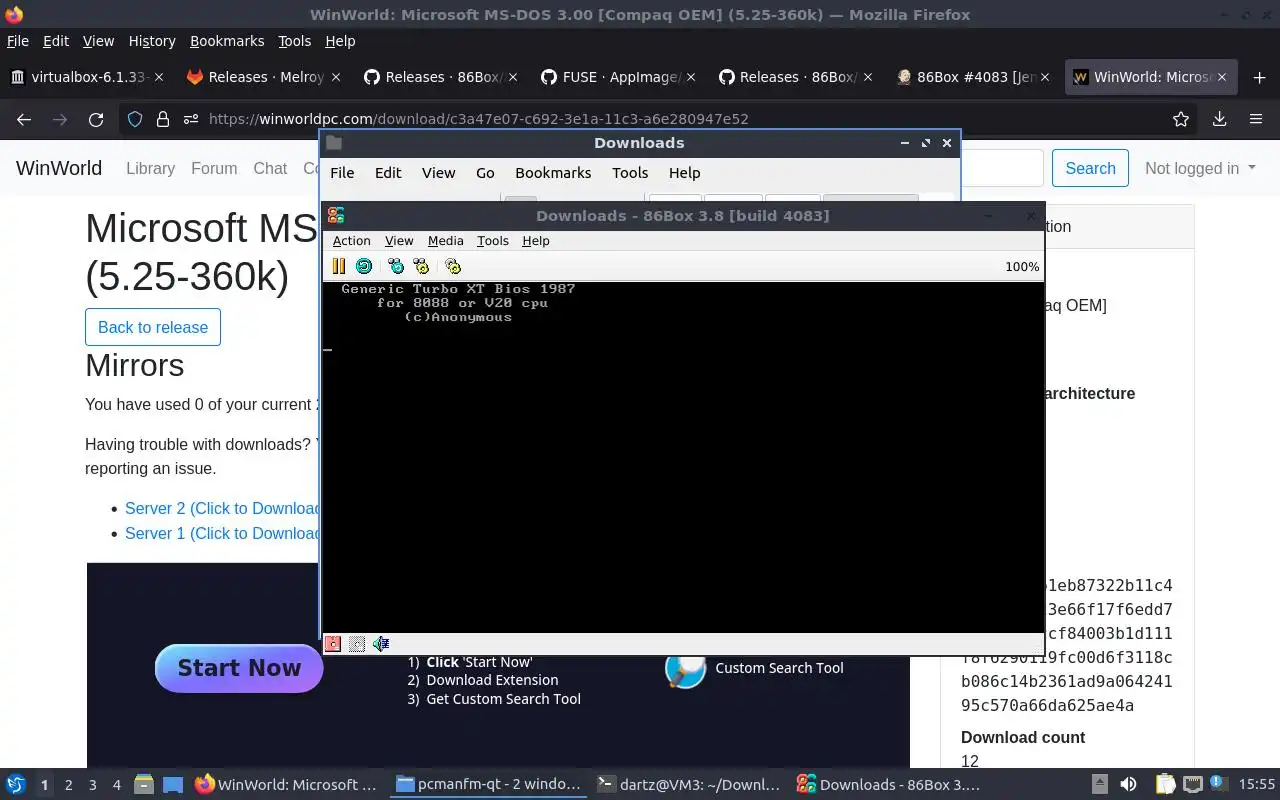Switch to the Releases · Melroy tab
The width and height of the screenshot is (1280, 800).
(265, 77)
